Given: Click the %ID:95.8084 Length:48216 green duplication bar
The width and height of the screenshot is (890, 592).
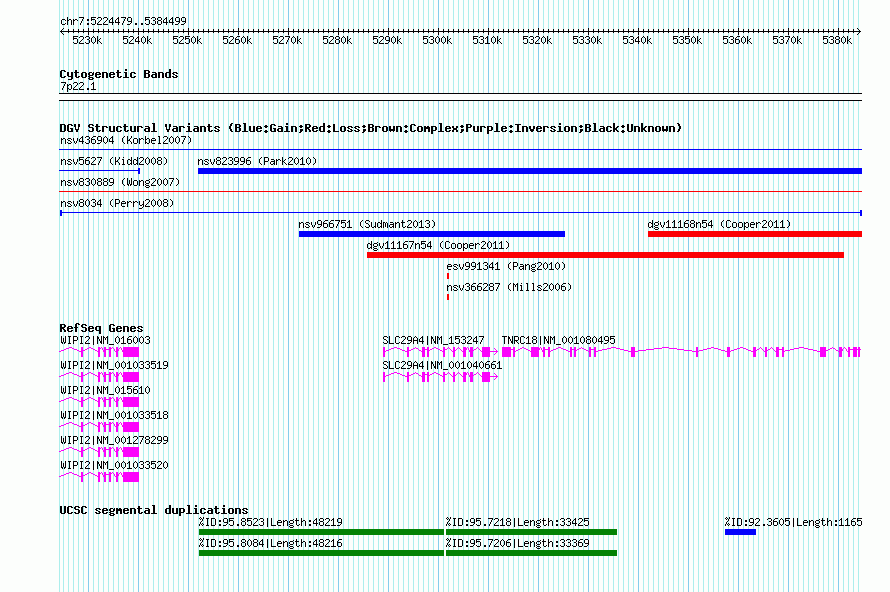Looking at the screenshot, I should 321,553.
